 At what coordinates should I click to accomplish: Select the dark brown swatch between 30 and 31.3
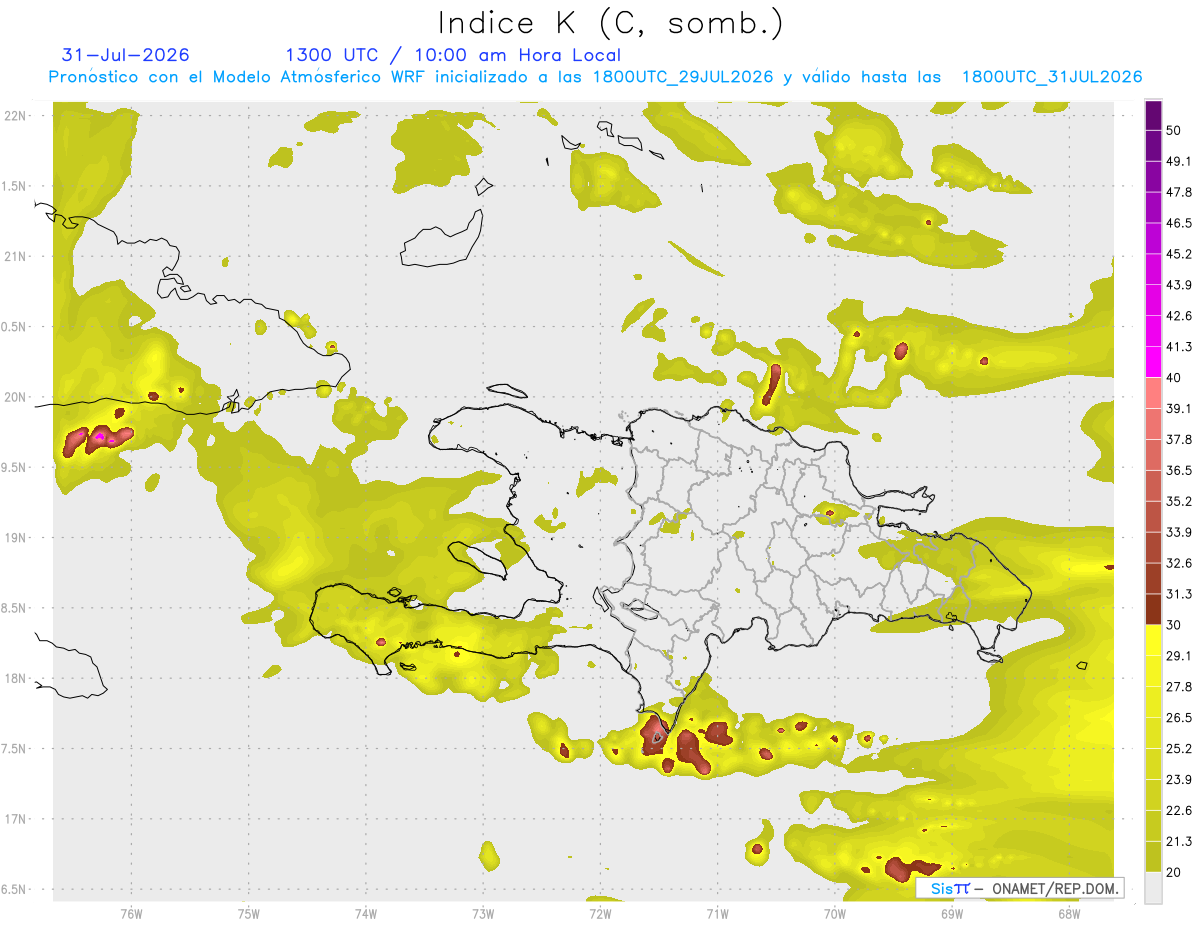coord(1154,609)
